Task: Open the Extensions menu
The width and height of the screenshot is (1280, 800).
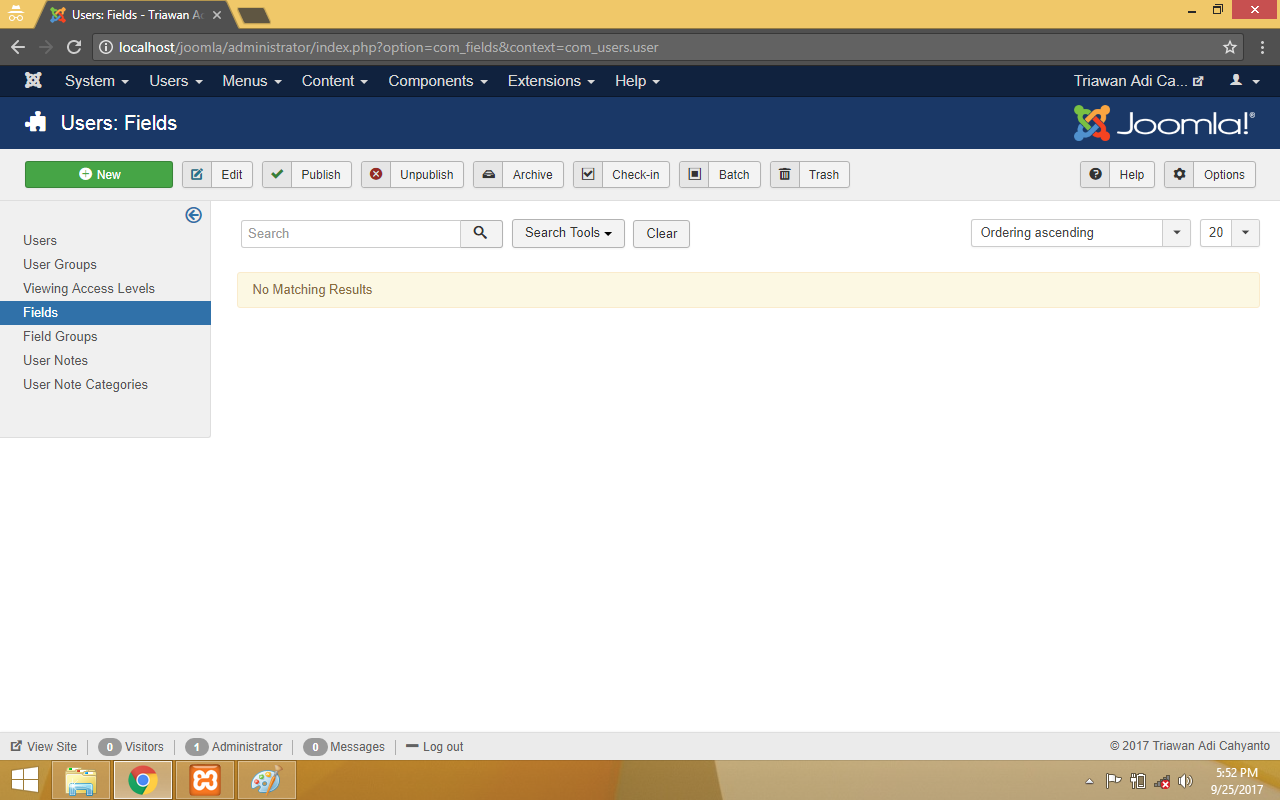Action: 551,81
